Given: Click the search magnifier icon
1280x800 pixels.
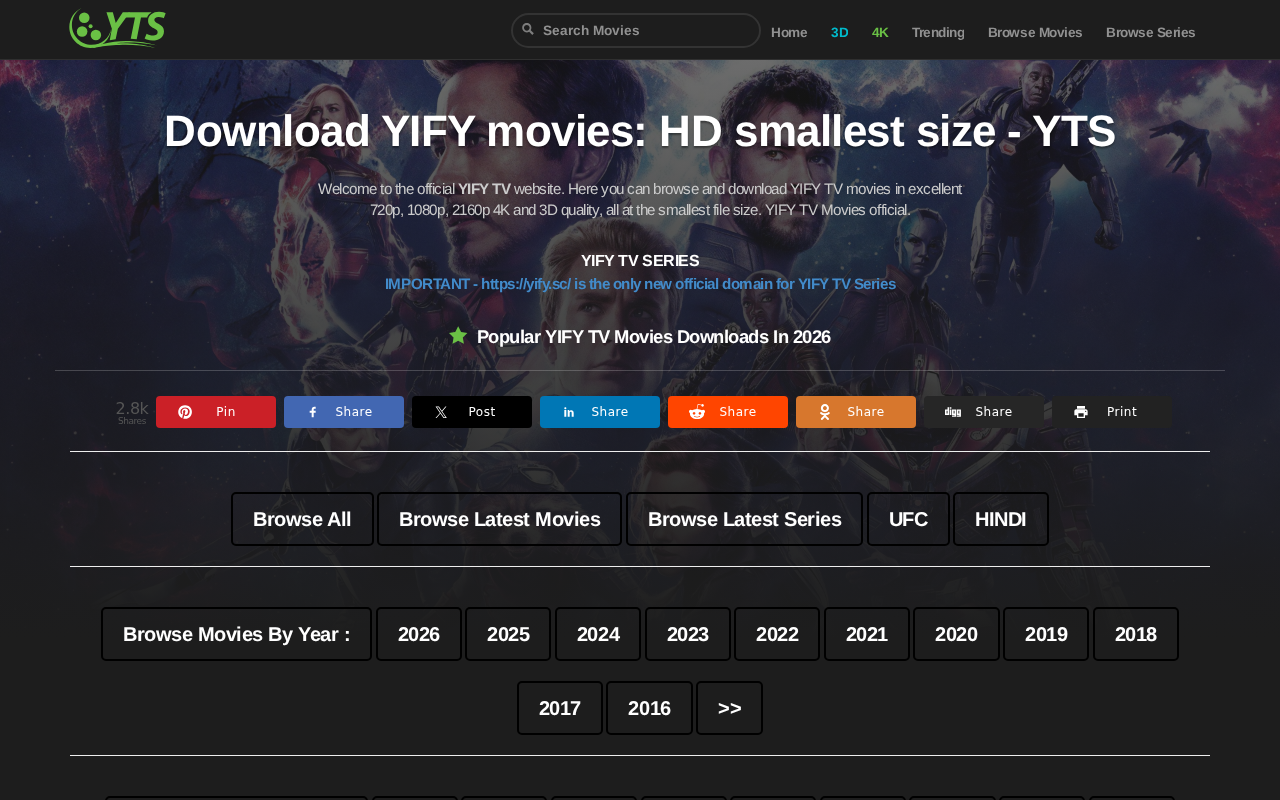Looking at the screenshot, I should pyautogui.click(x=528, y=29).
